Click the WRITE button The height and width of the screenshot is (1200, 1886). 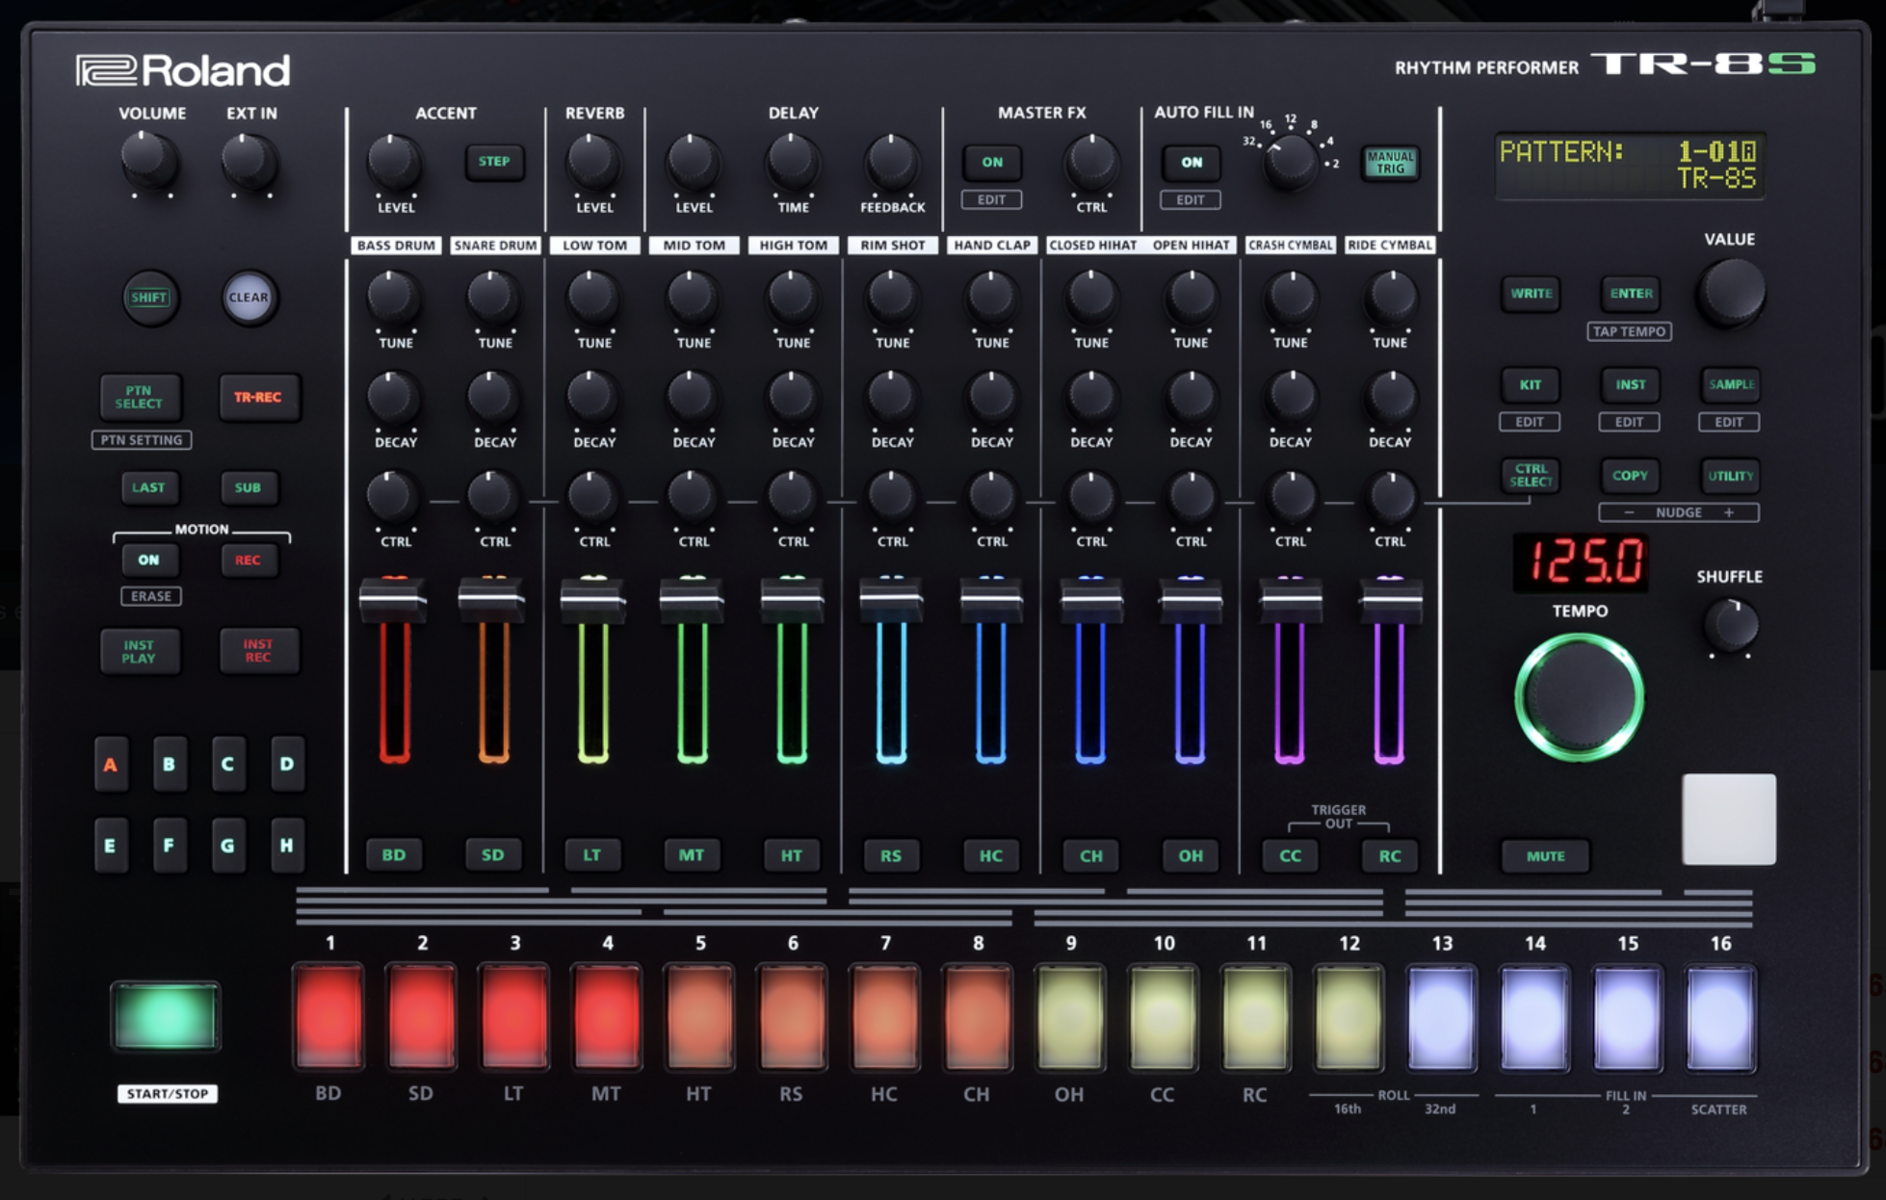[x=1531, y=294]
